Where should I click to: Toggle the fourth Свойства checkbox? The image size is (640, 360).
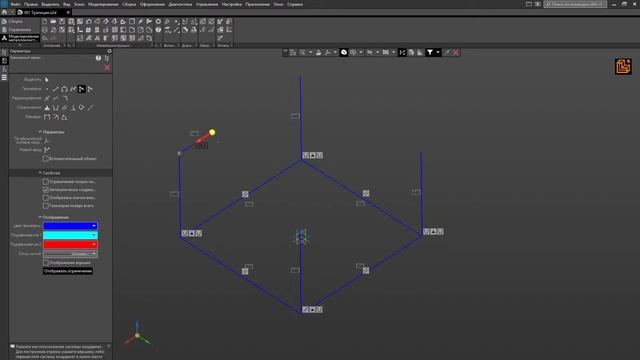click(x=46, y=206)
